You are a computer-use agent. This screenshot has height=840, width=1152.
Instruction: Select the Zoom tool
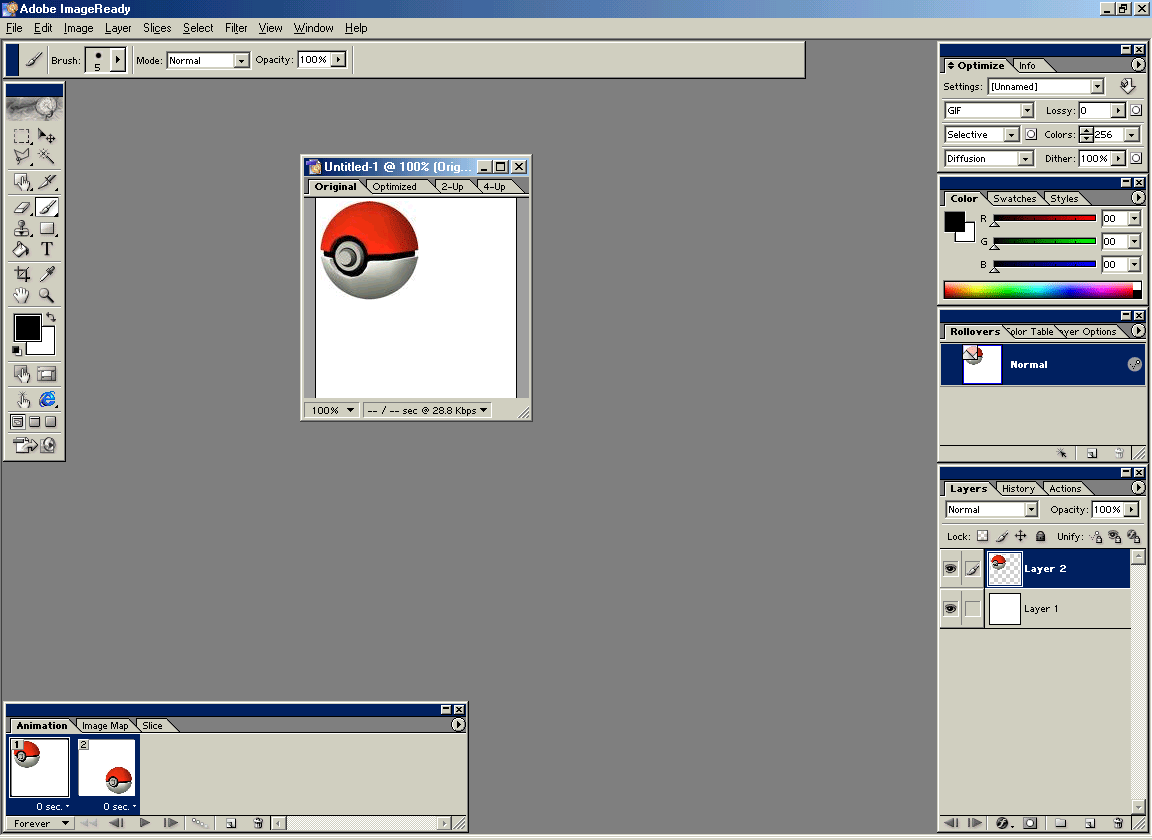coord(46,295)
